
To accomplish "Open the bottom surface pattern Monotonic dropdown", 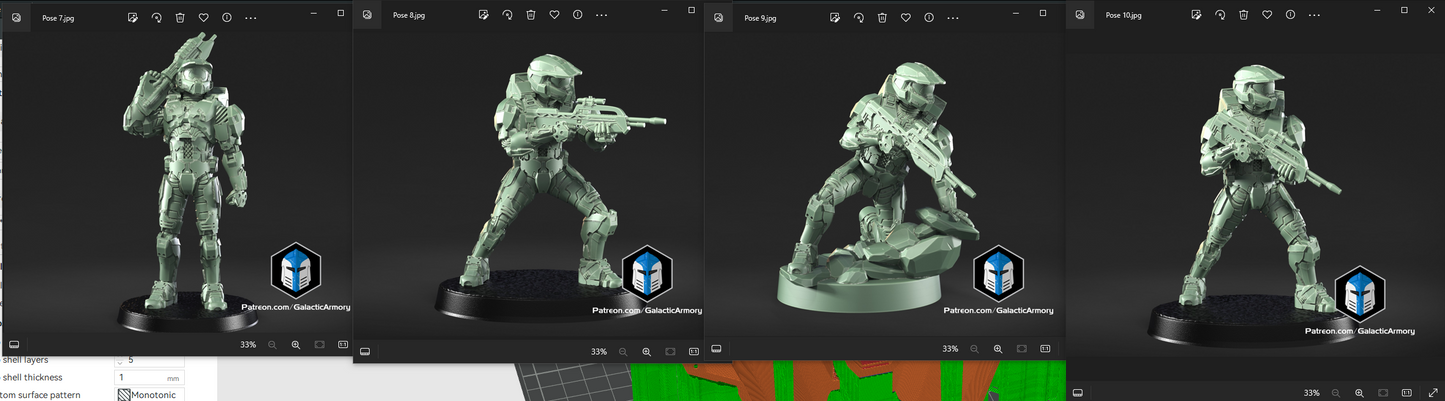I will click(150, 395).
